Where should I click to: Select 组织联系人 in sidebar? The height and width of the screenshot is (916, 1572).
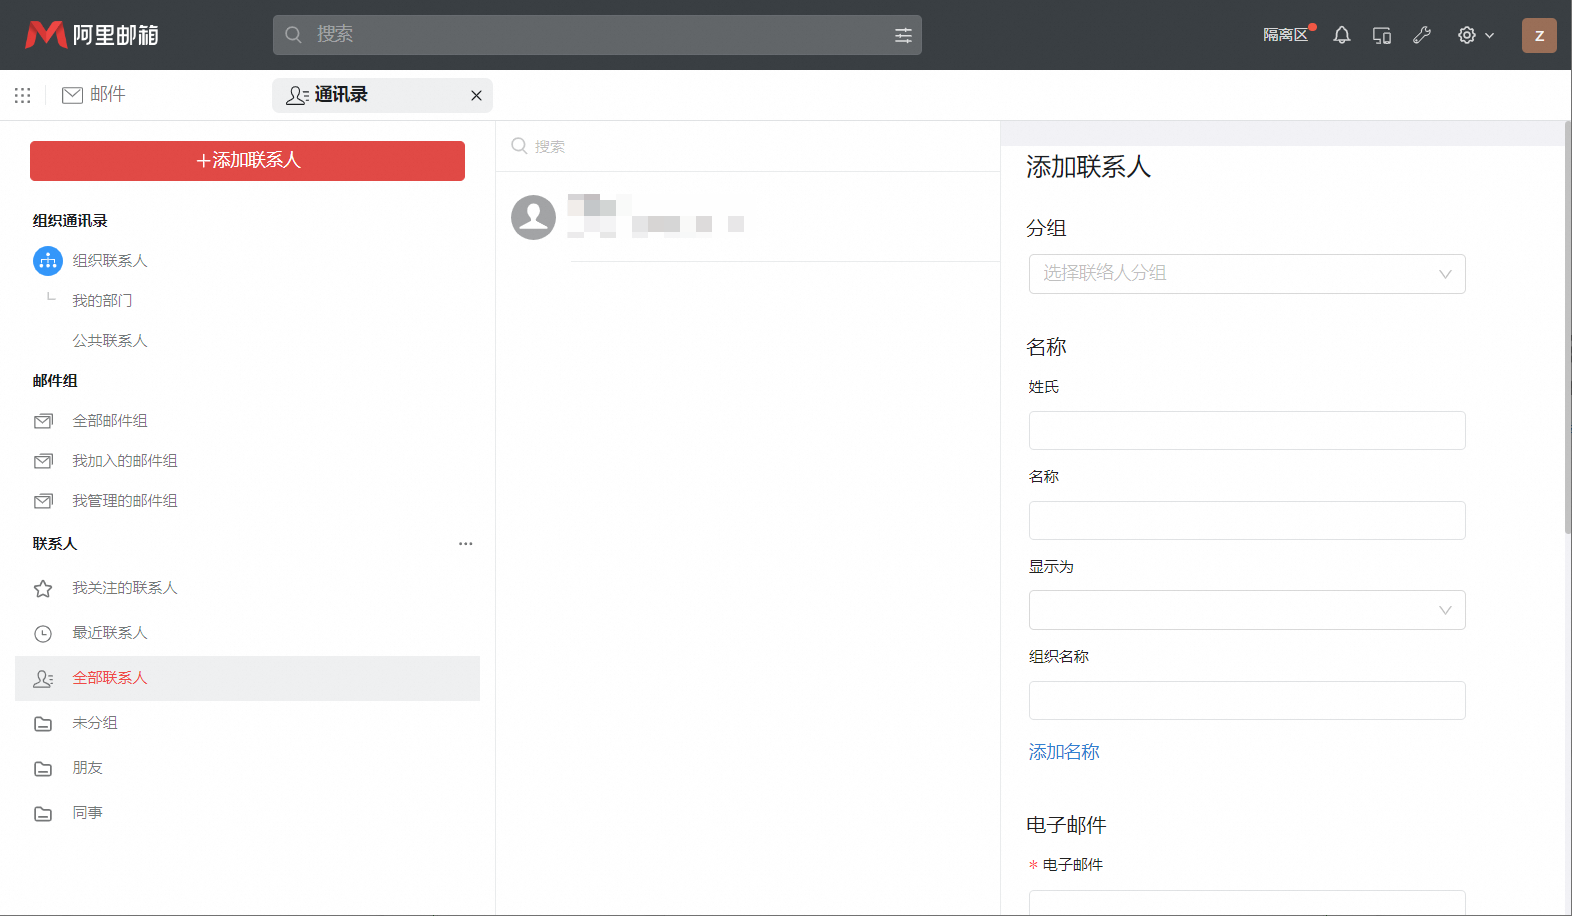109,261
